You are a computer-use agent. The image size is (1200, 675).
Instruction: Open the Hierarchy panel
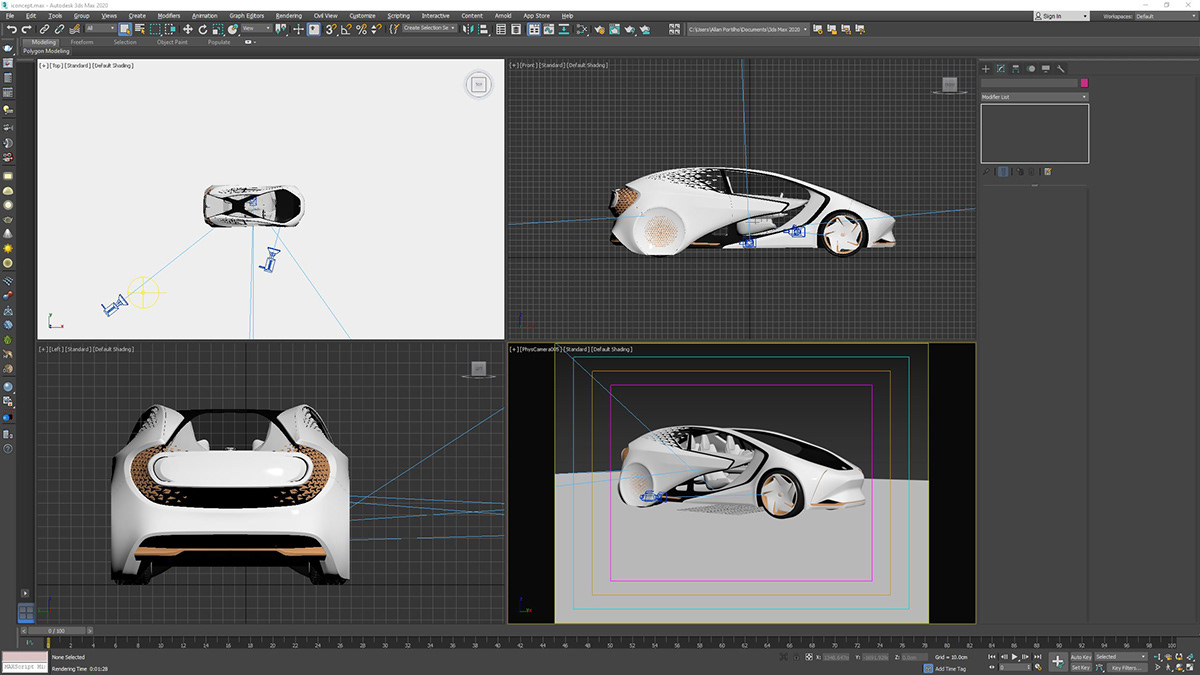[1015, 69]
